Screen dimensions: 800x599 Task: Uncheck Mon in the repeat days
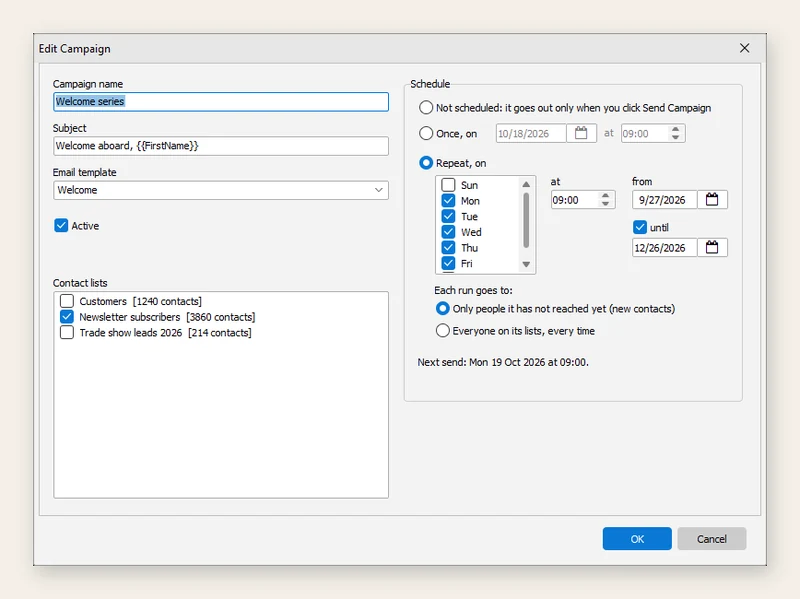pyautogui.click(x=448, y=201)
